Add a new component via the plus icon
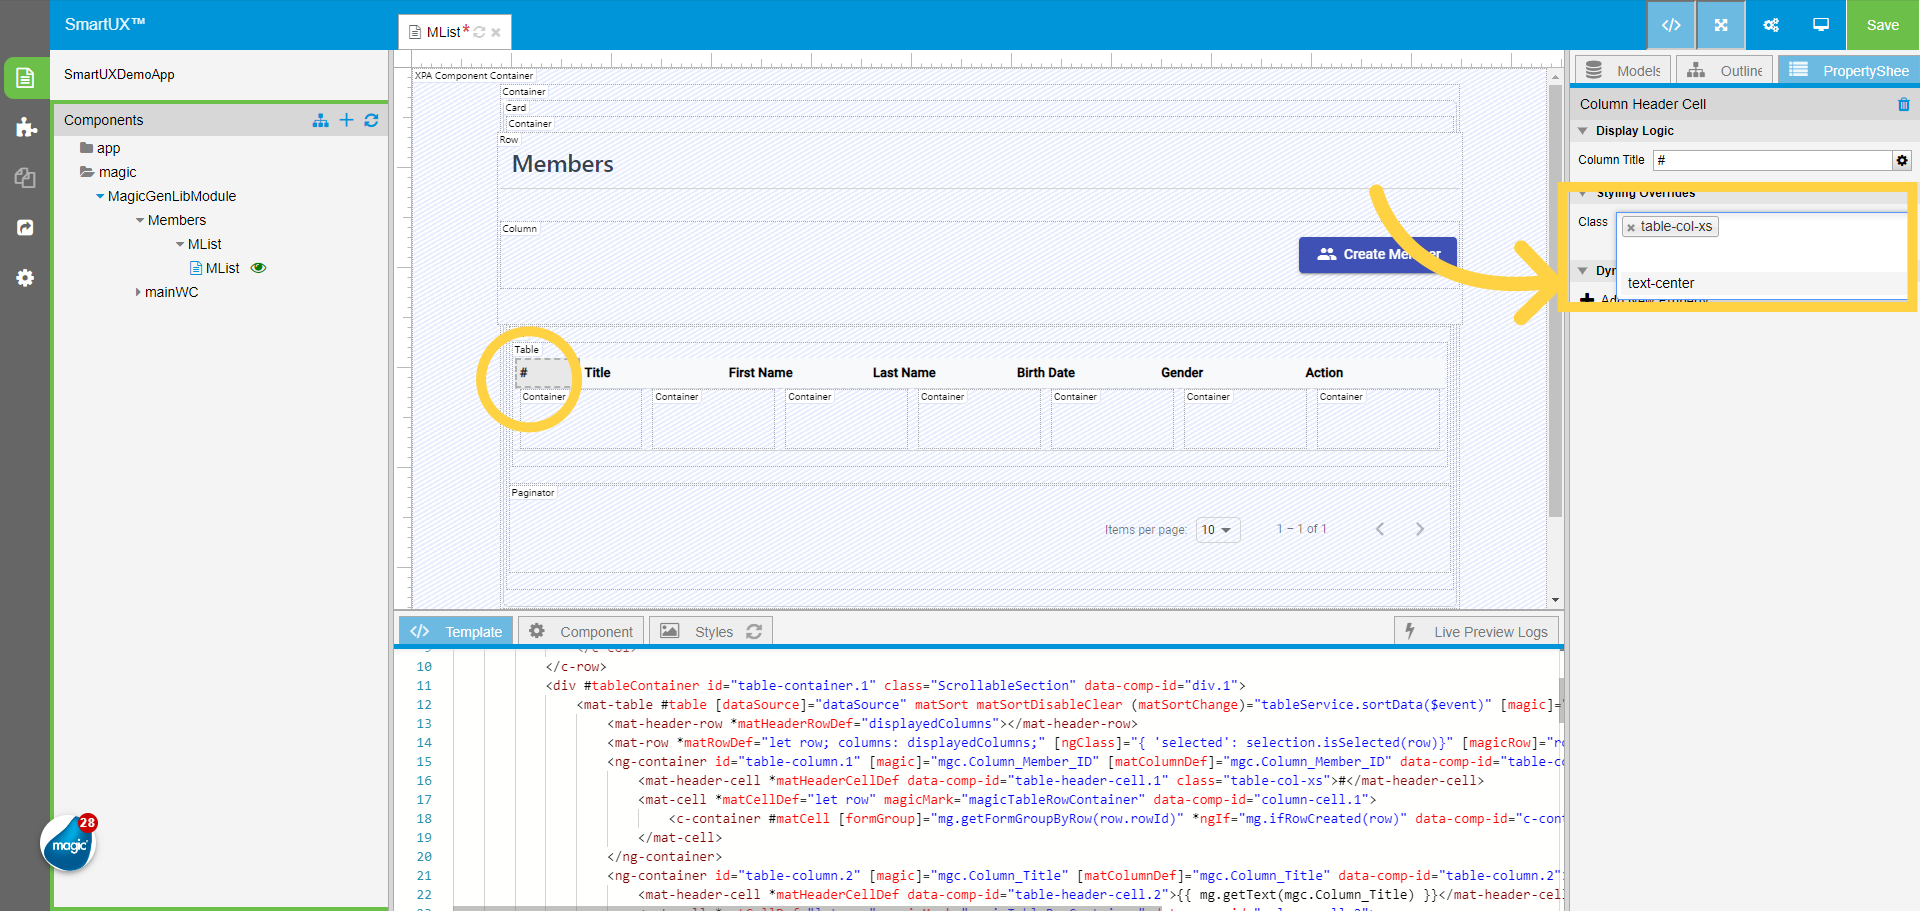 [x=347, y=120]
